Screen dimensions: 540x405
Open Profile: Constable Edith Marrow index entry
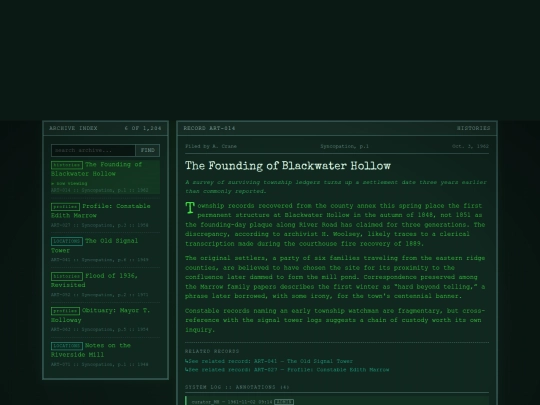105,215
